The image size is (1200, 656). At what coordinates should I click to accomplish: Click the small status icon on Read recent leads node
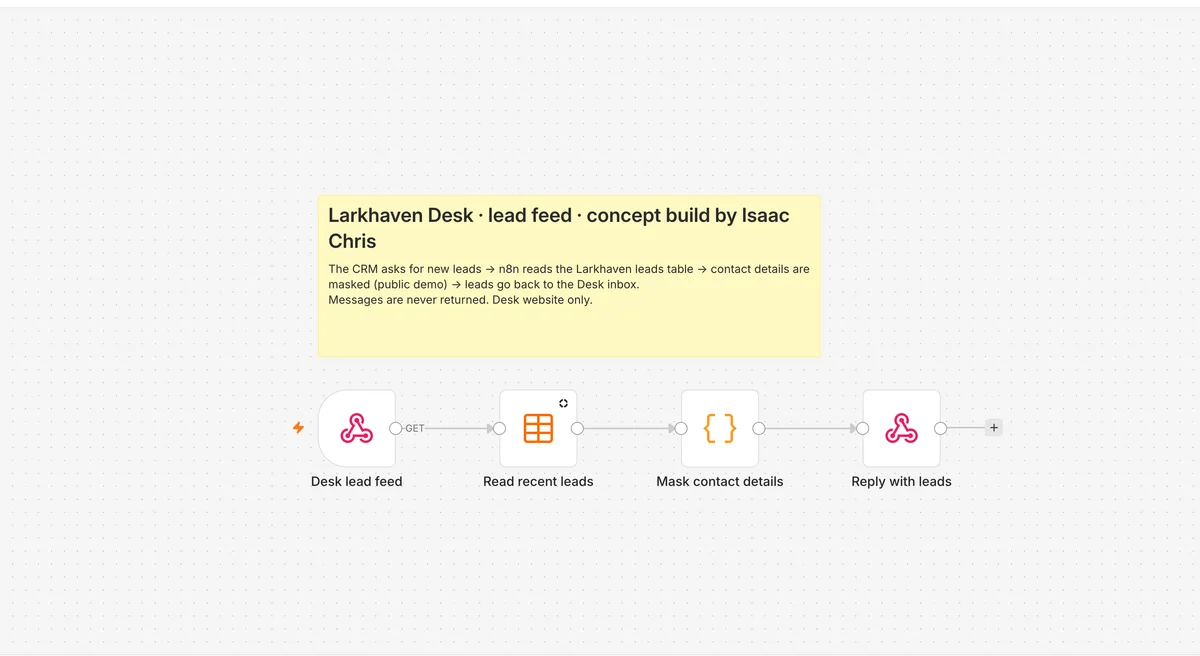(564, 403)
